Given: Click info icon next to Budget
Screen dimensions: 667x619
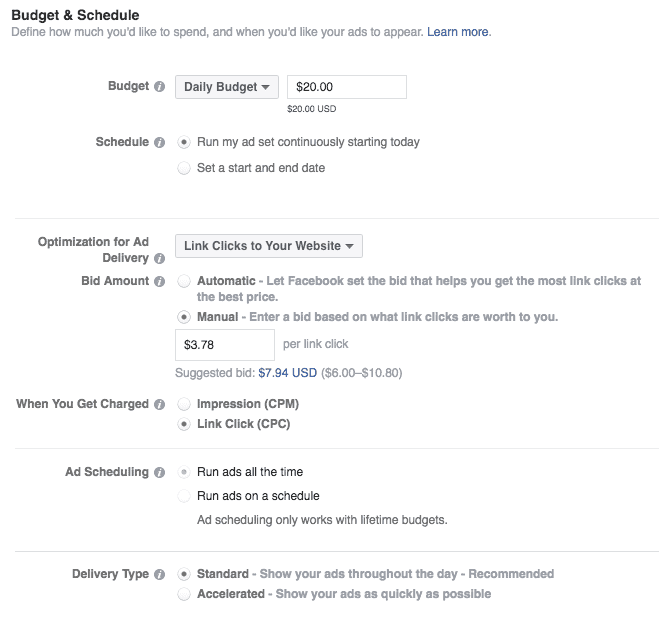Looking at the screenshot, I should (160, 87).
